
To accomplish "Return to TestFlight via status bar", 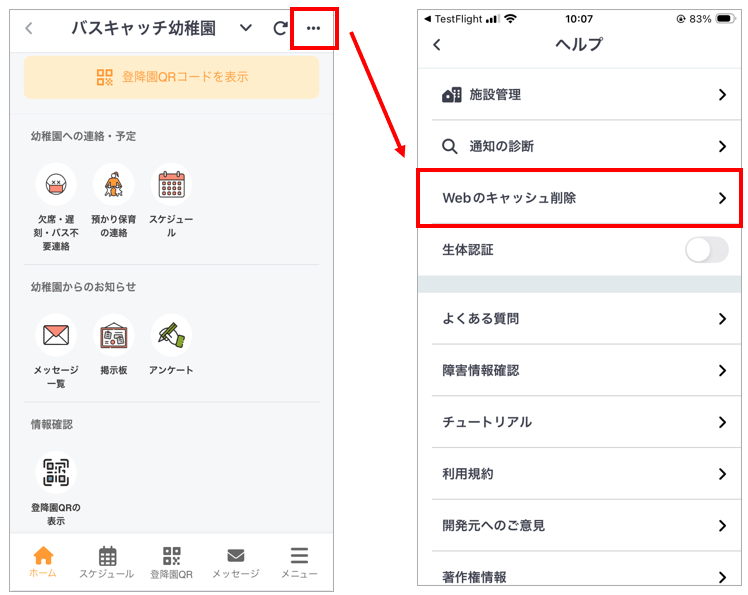I will point(453,19).
